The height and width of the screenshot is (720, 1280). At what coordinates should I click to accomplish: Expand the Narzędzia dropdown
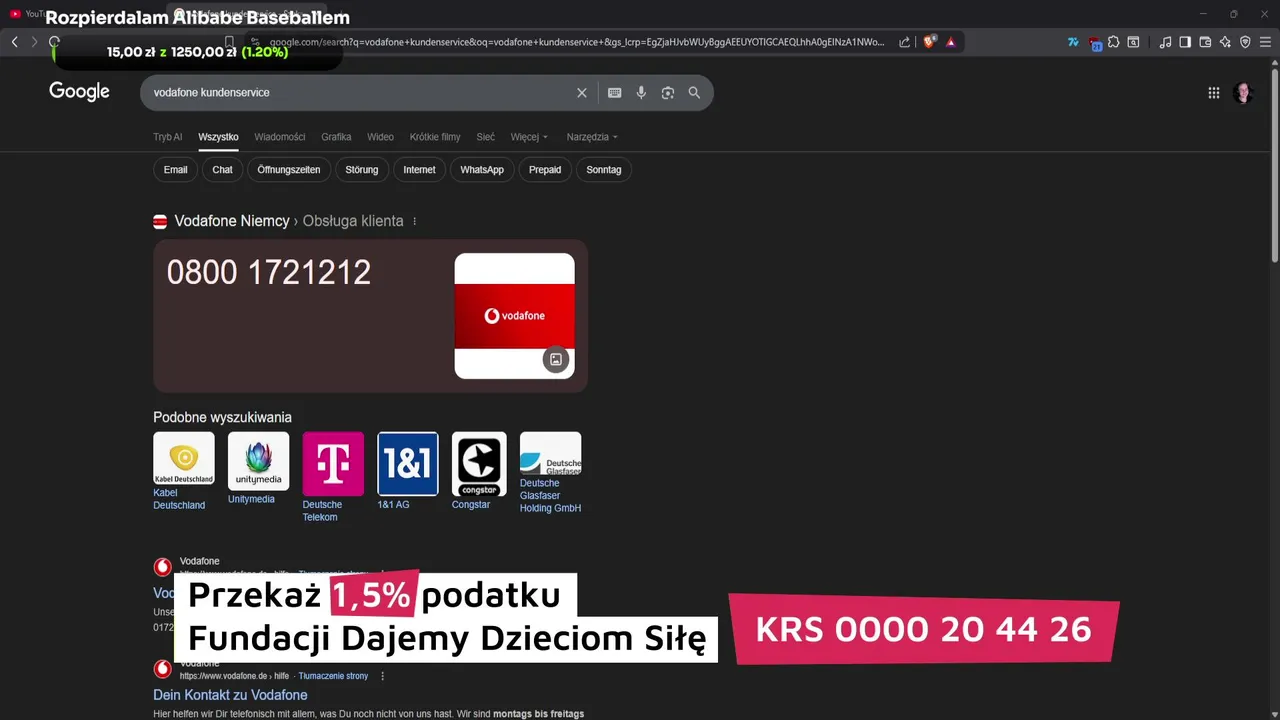tap(592, 137)
